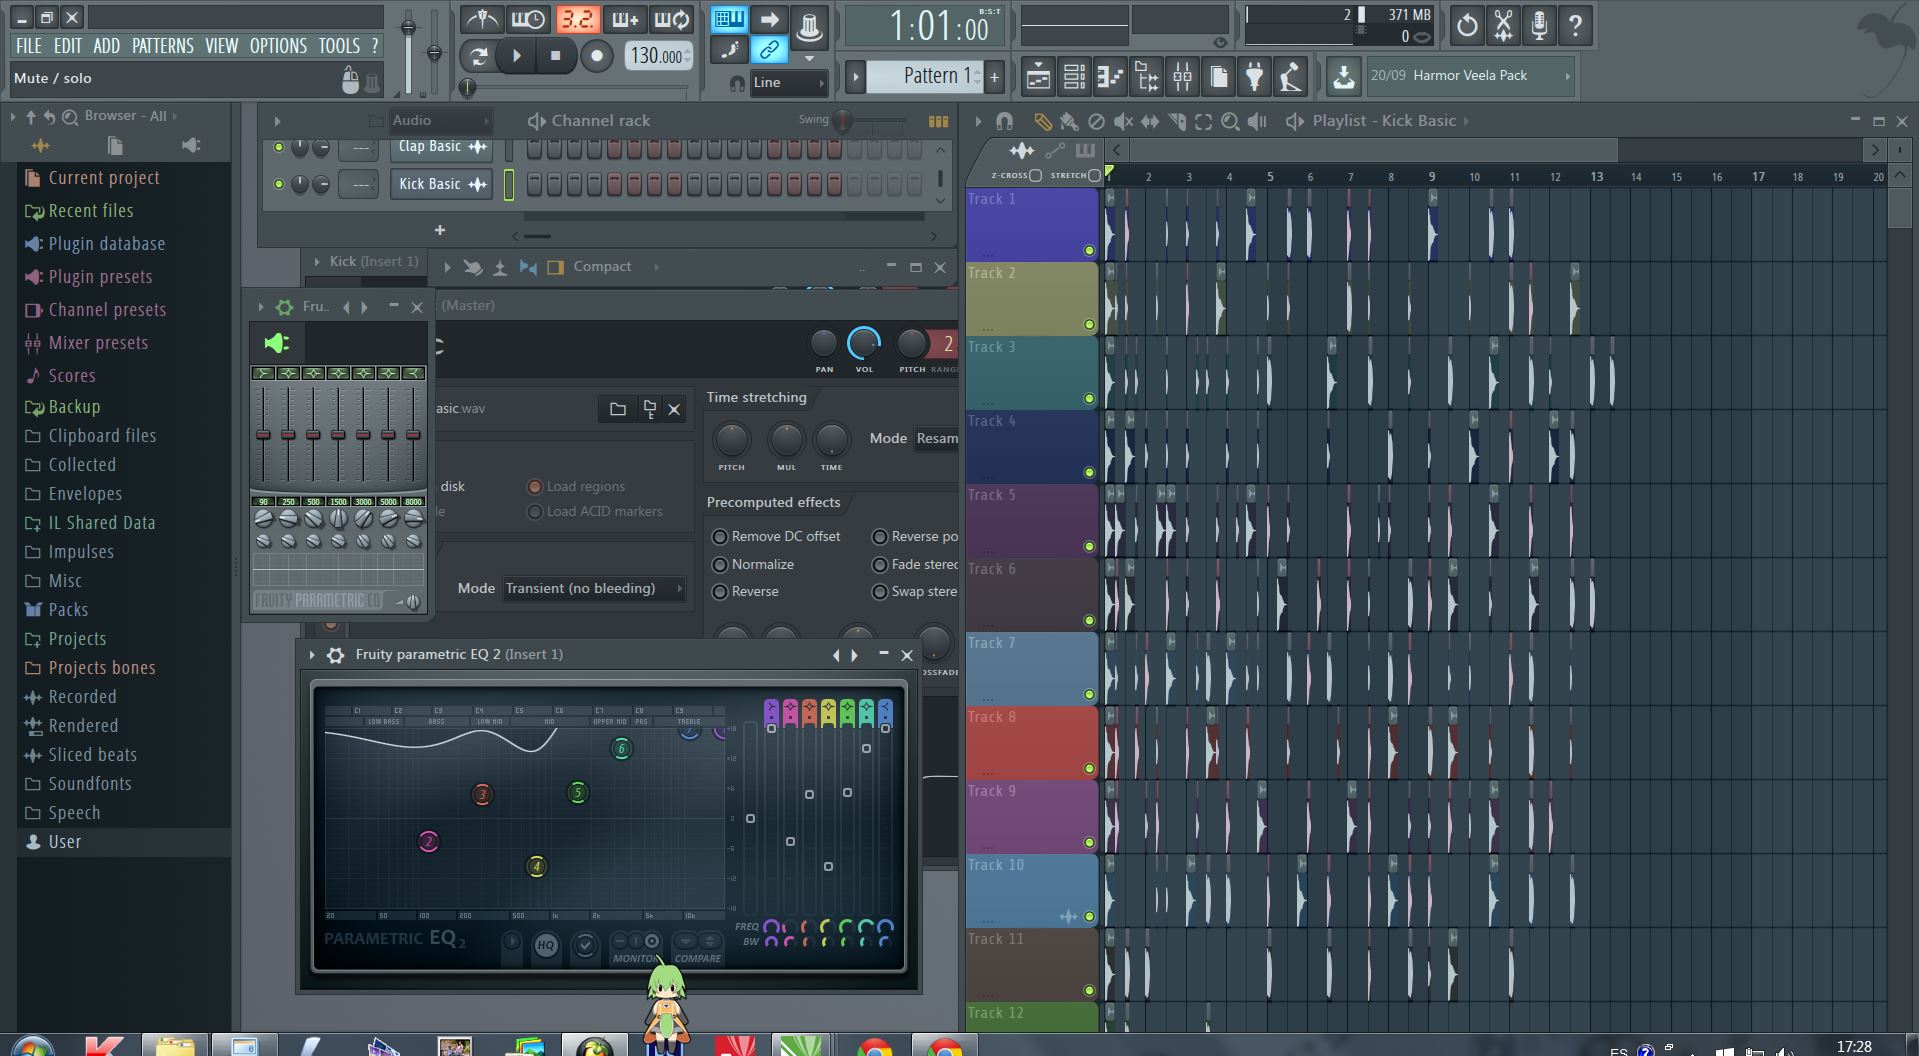This screenshot has height=1056, width=1919.
Task: Open the Mixer from toolbar
Action: (x=1182, y=76)
